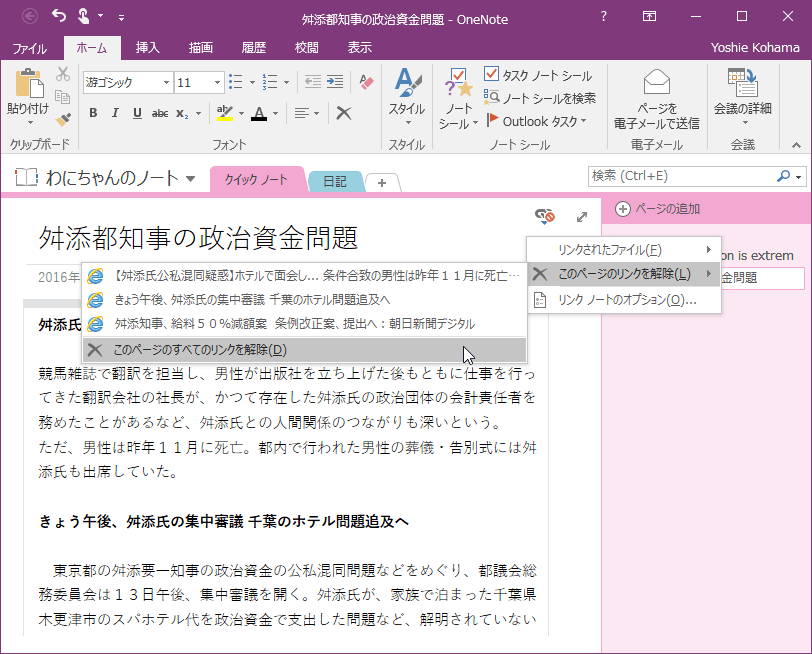Switch to the 日記 section tab
812x654 pixels.
point(335,182)
